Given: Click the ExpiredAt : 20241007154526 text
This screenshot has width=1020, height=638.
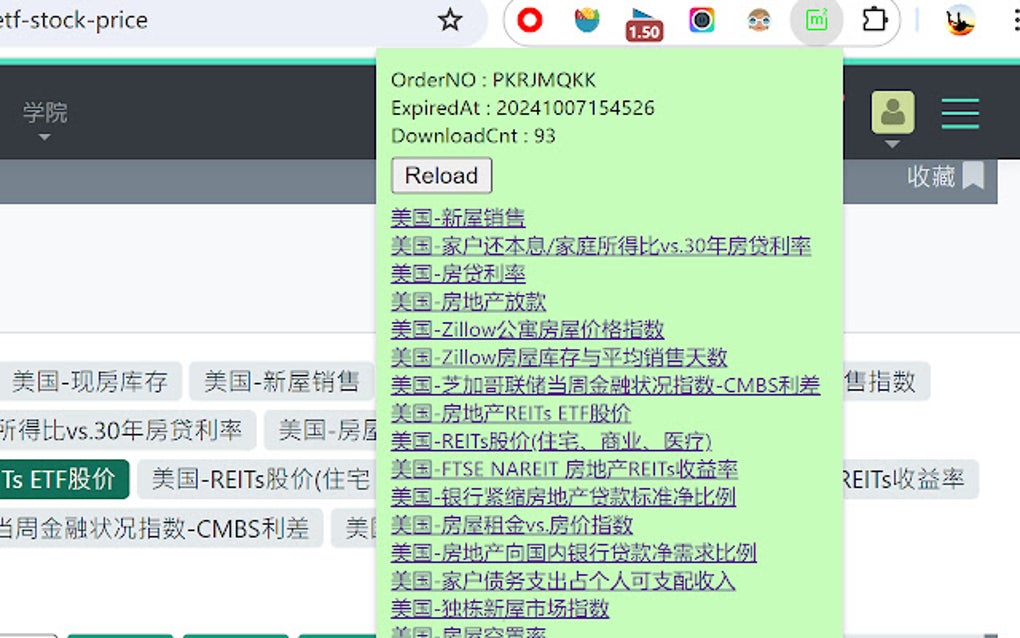Looking at the screenshot, I should coord(523,108).
